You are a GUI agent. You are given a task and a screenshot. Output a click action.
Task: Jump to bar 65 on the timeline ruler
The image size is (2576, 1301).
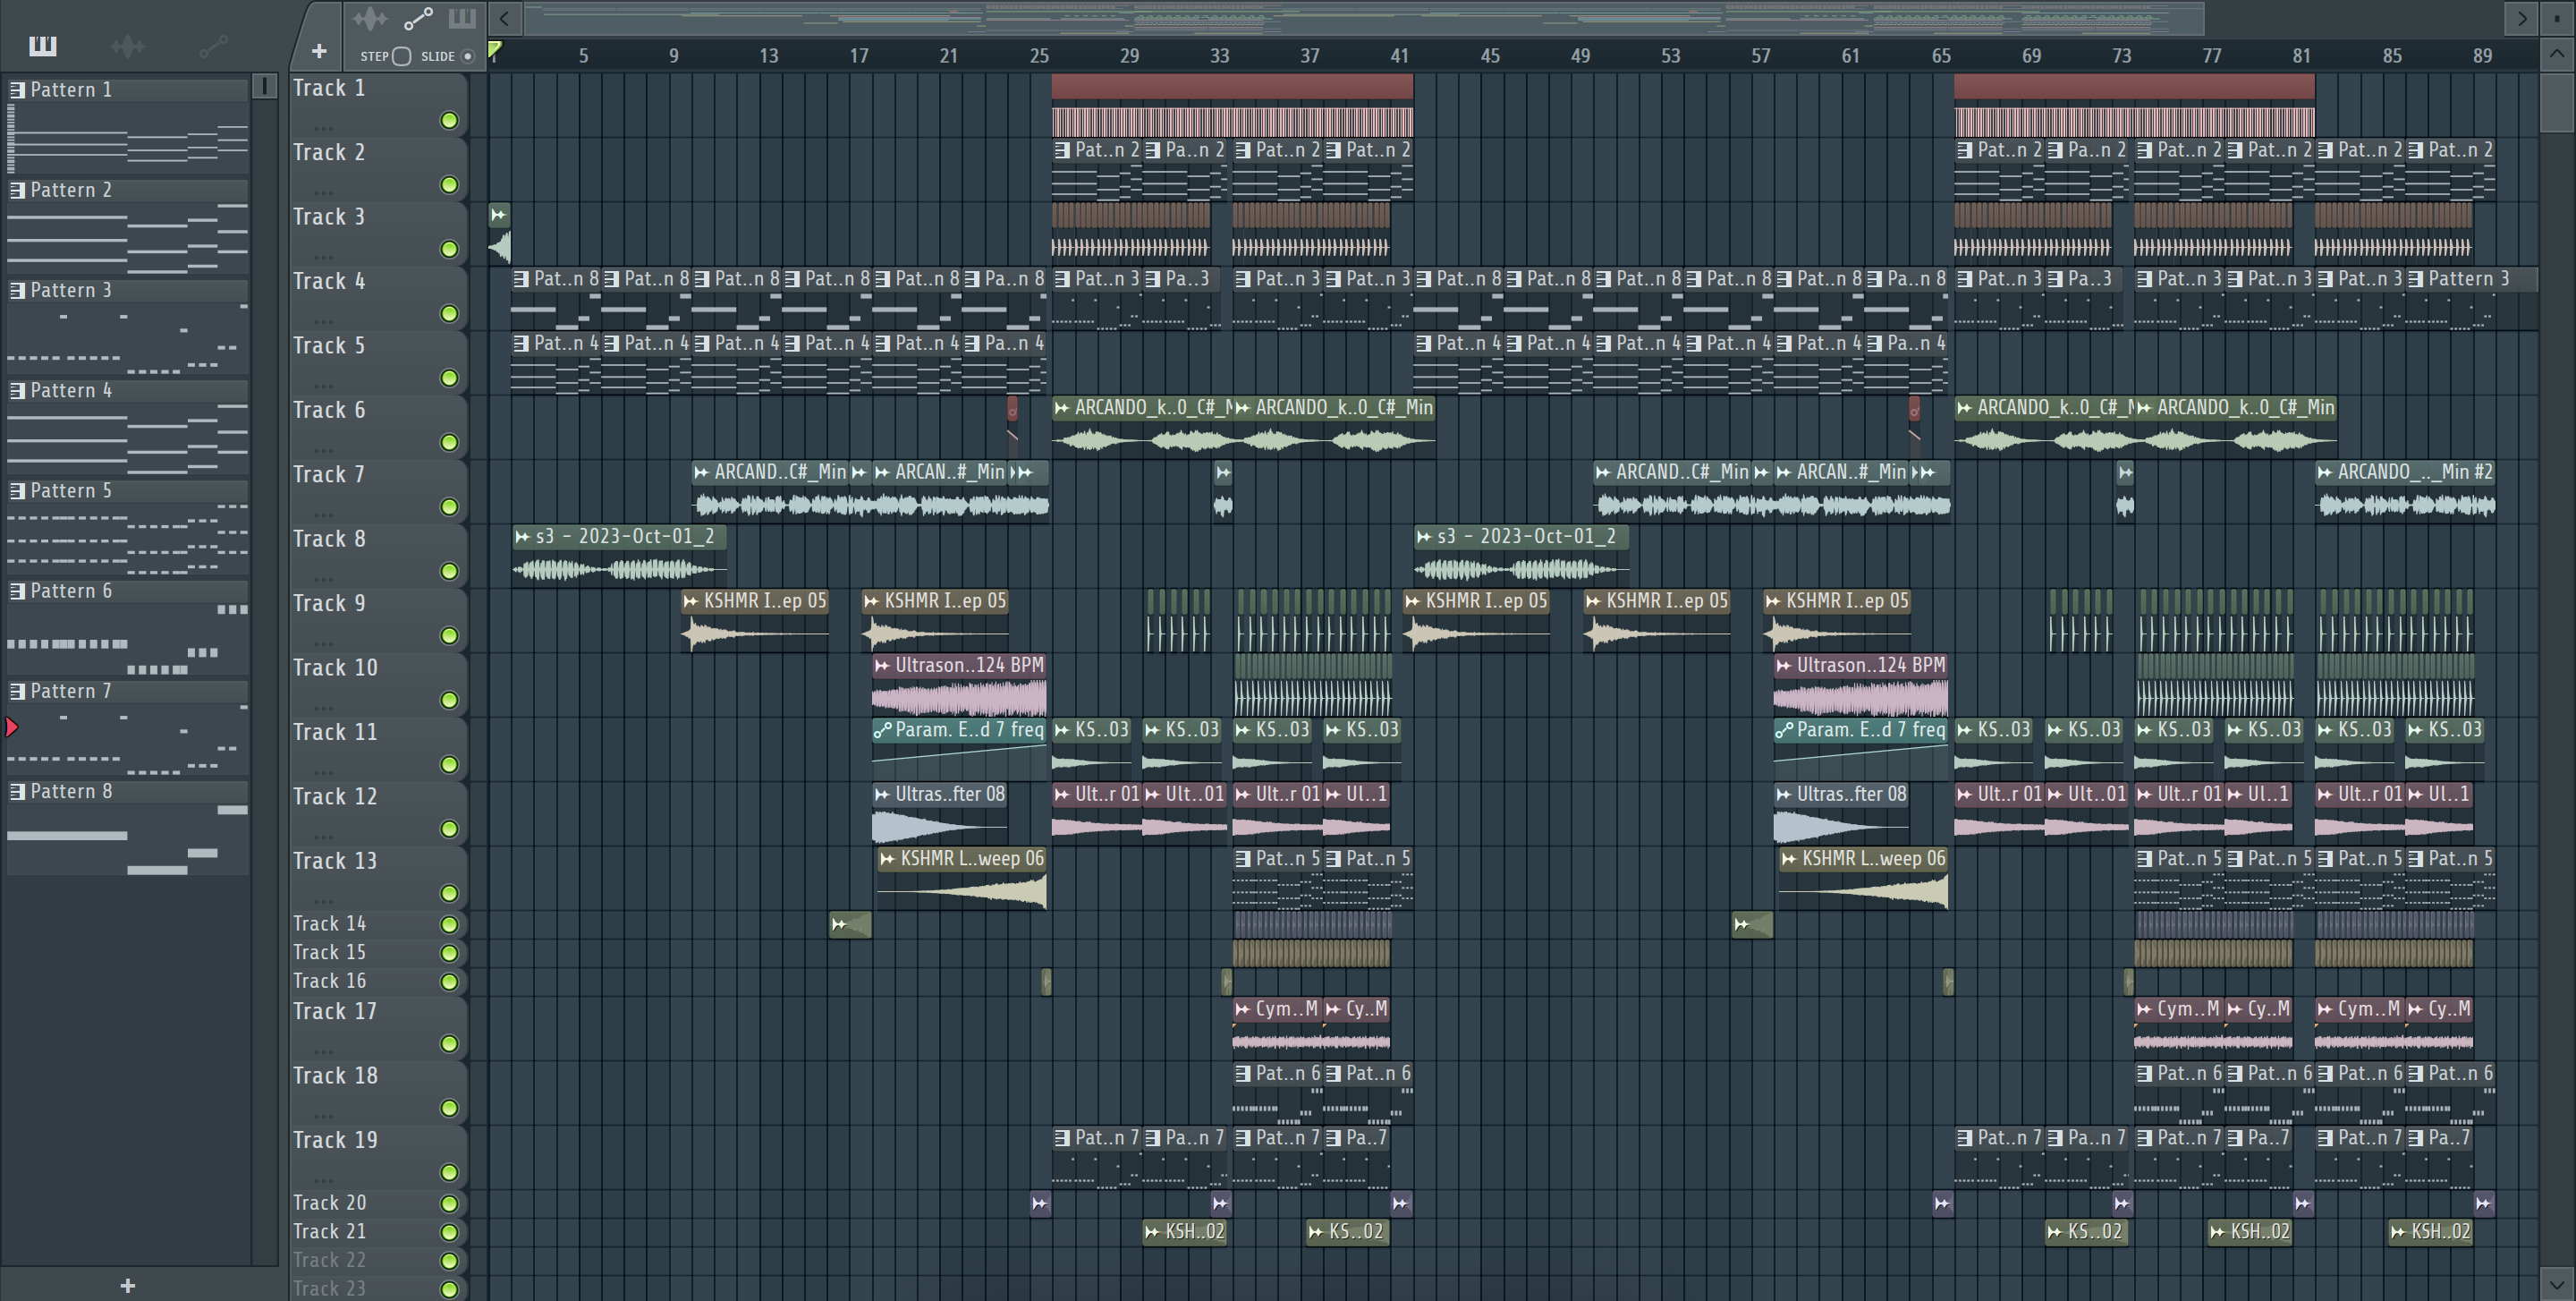click(x=1941, y=56)
